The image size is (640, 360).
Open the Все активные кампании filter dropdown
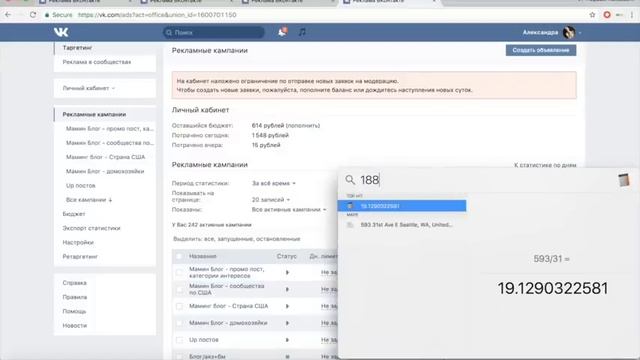[x=289, y=209]
